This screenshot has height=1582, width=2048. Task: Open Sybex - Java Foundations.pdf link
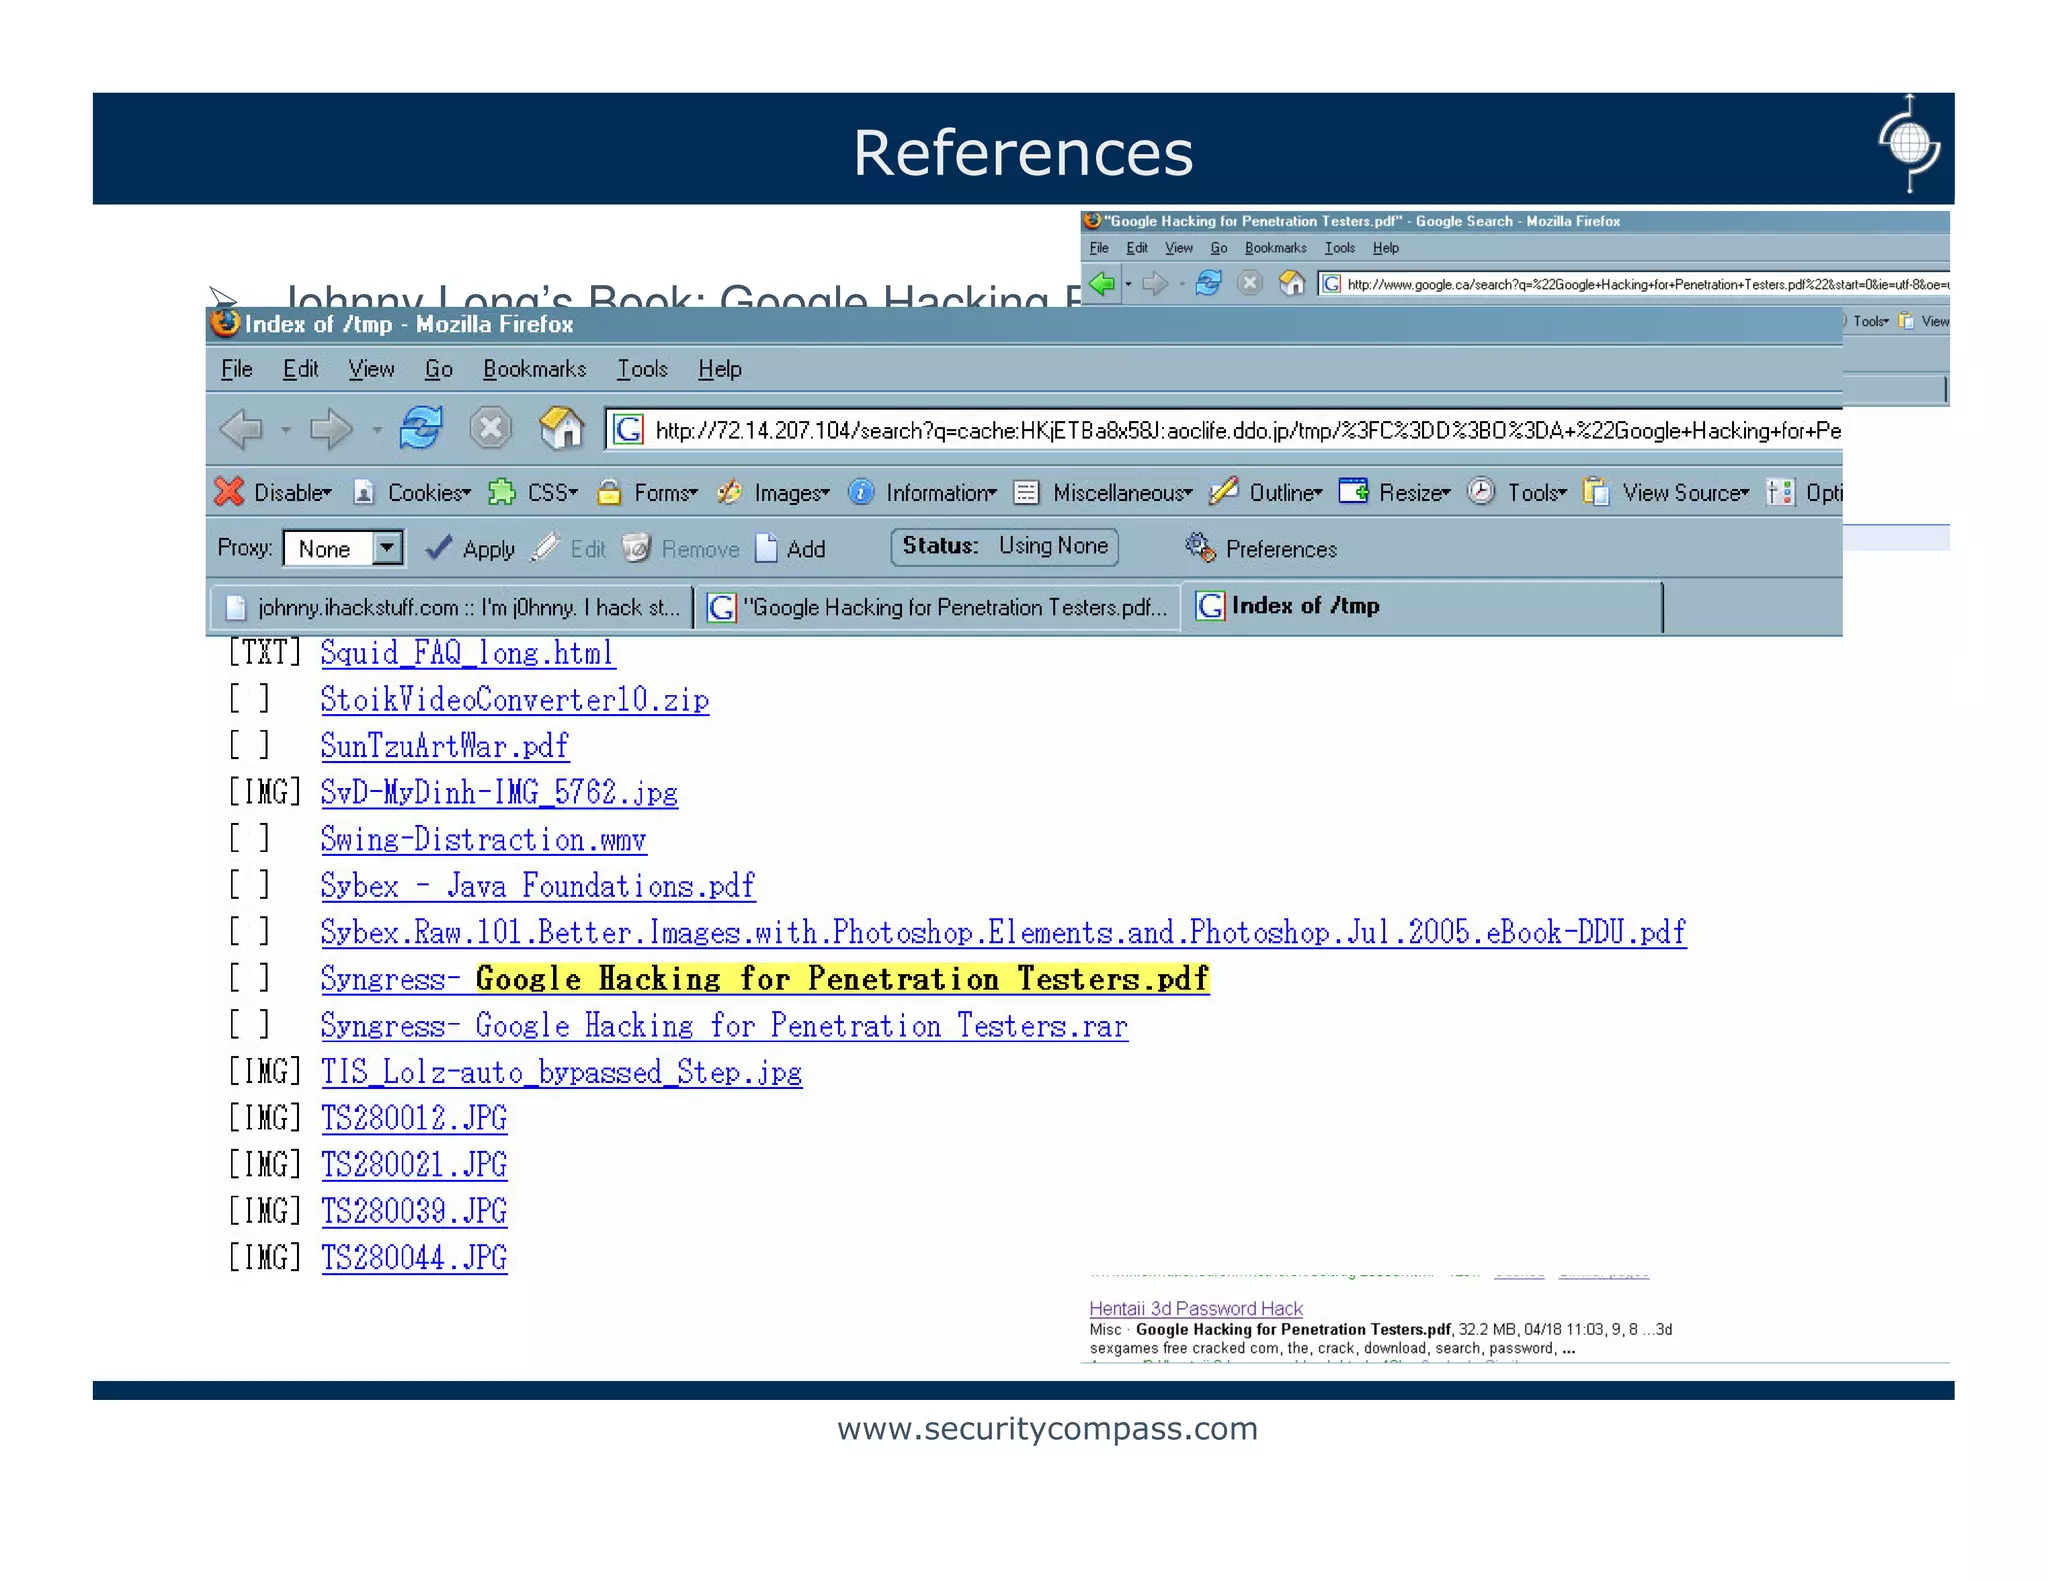tap(538, 885)
